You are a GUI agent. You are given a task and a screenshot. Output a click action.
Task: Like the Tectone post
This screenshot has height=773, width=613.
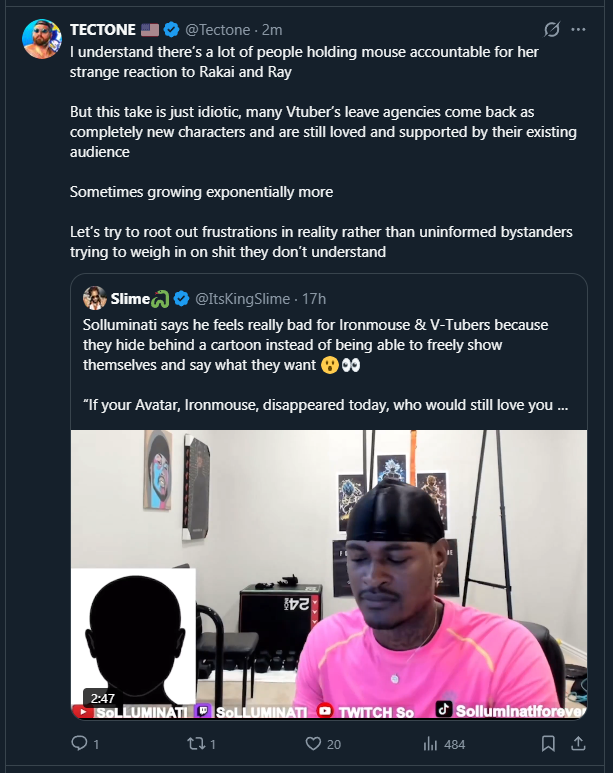(313, 744)
